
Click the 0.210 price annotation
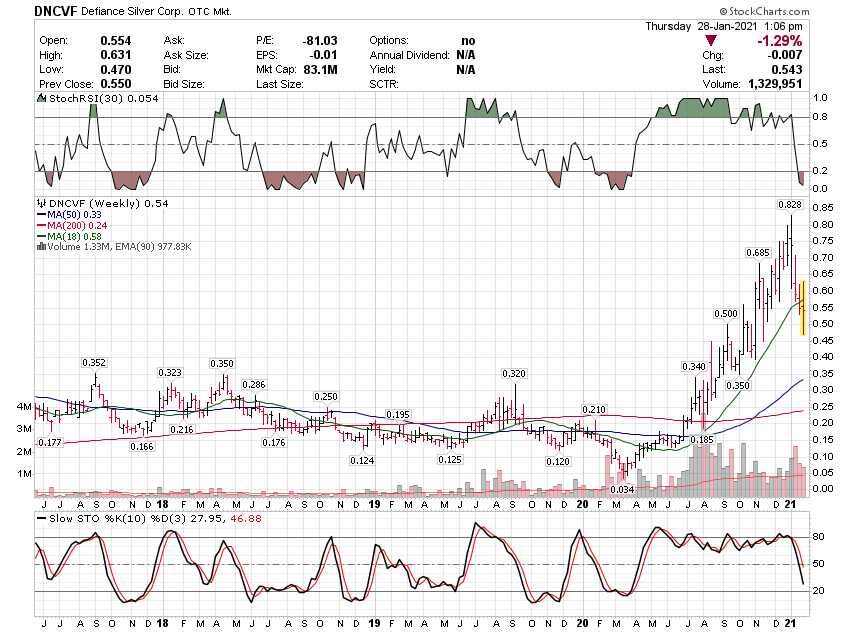pos(594,410)
